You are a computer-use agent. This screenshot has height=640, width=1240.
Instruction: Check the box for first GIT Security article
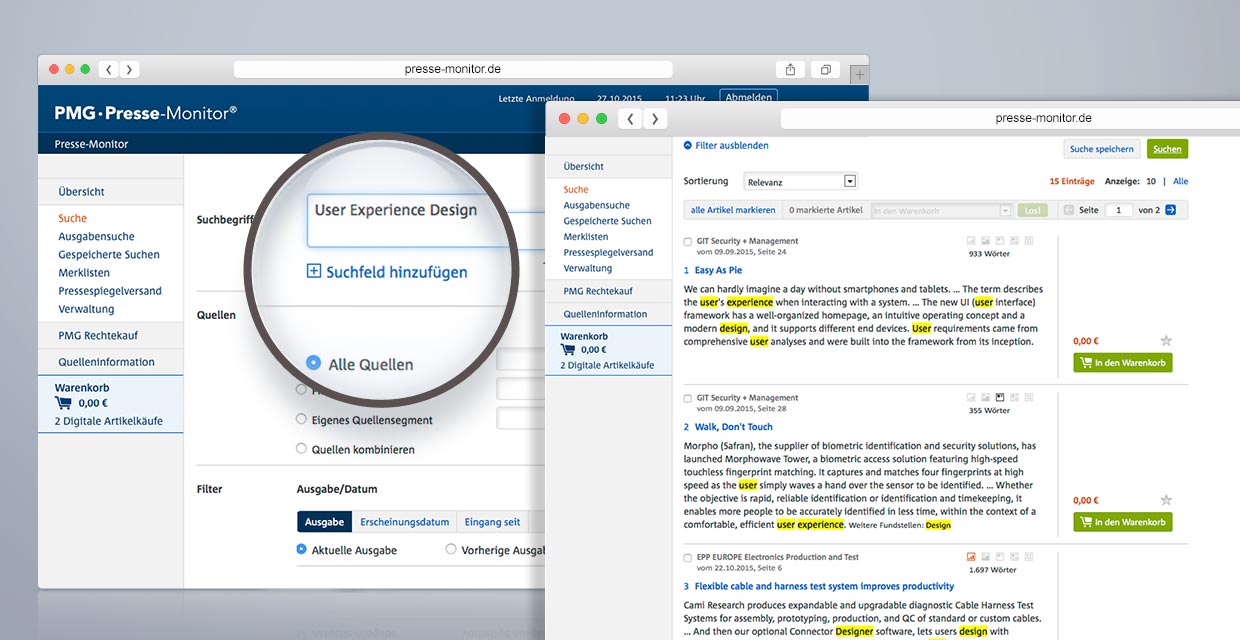coord(688,242)
